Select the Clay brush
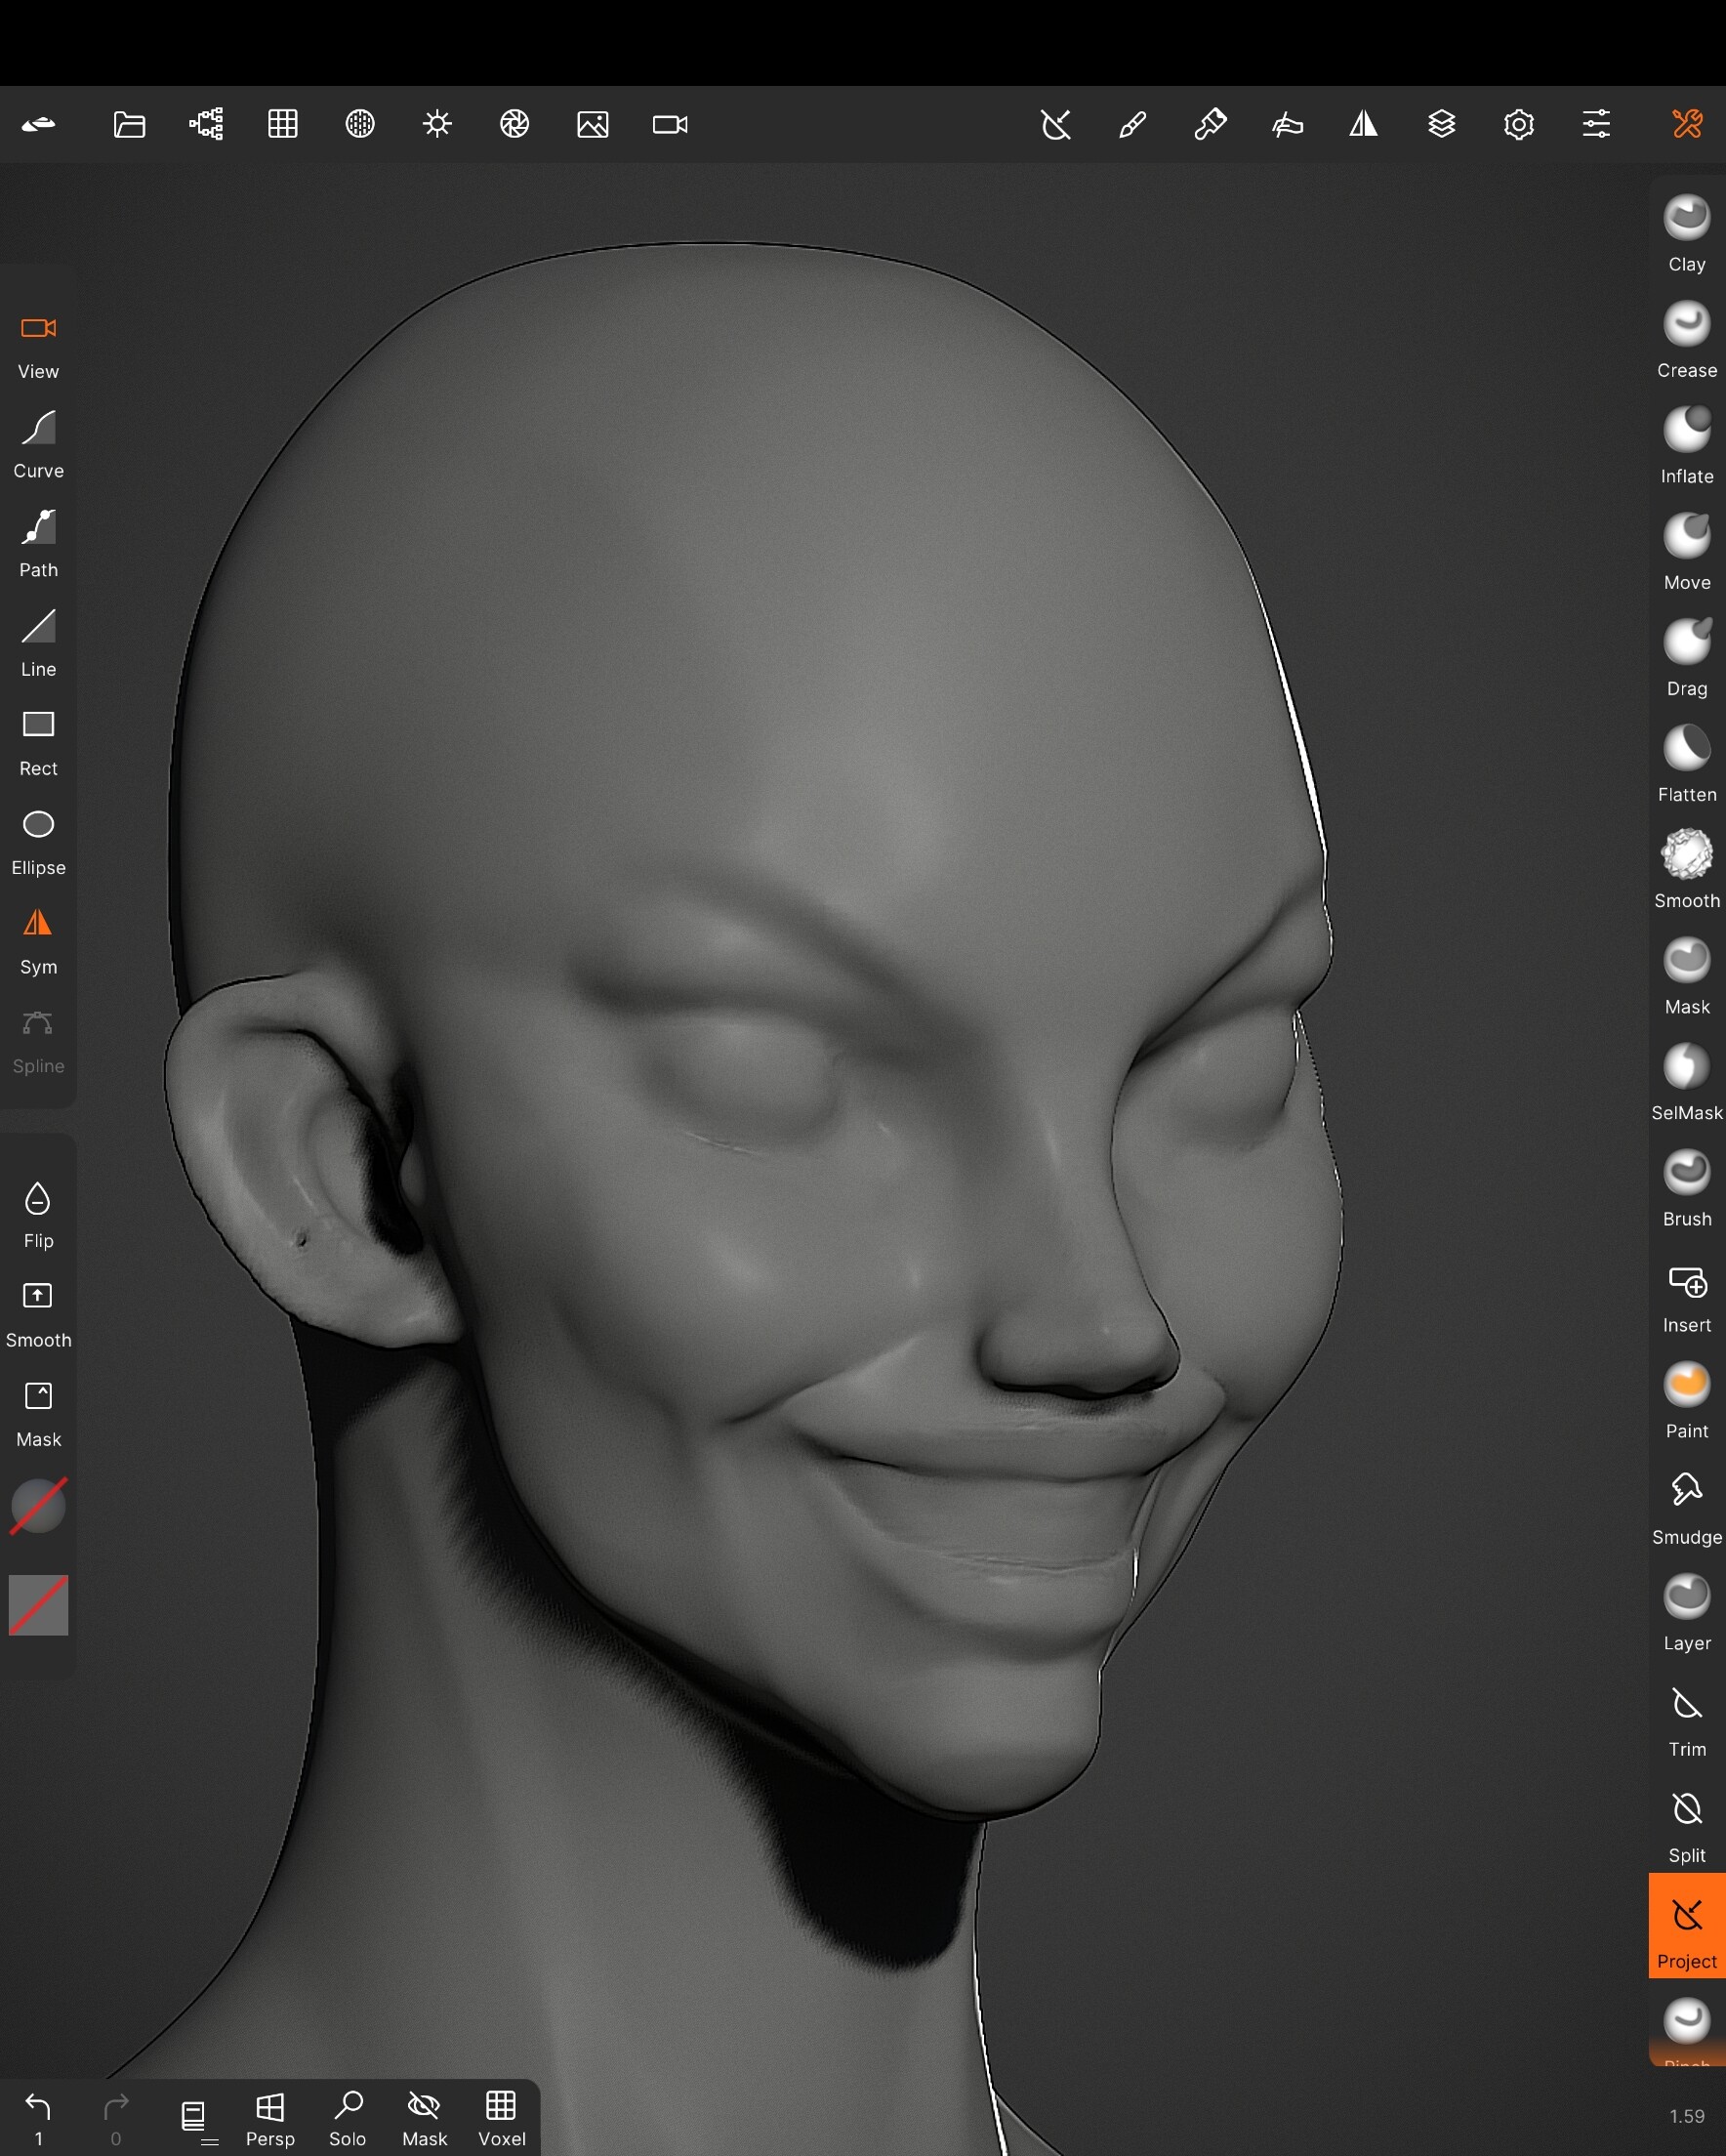 pos(1686,230)
